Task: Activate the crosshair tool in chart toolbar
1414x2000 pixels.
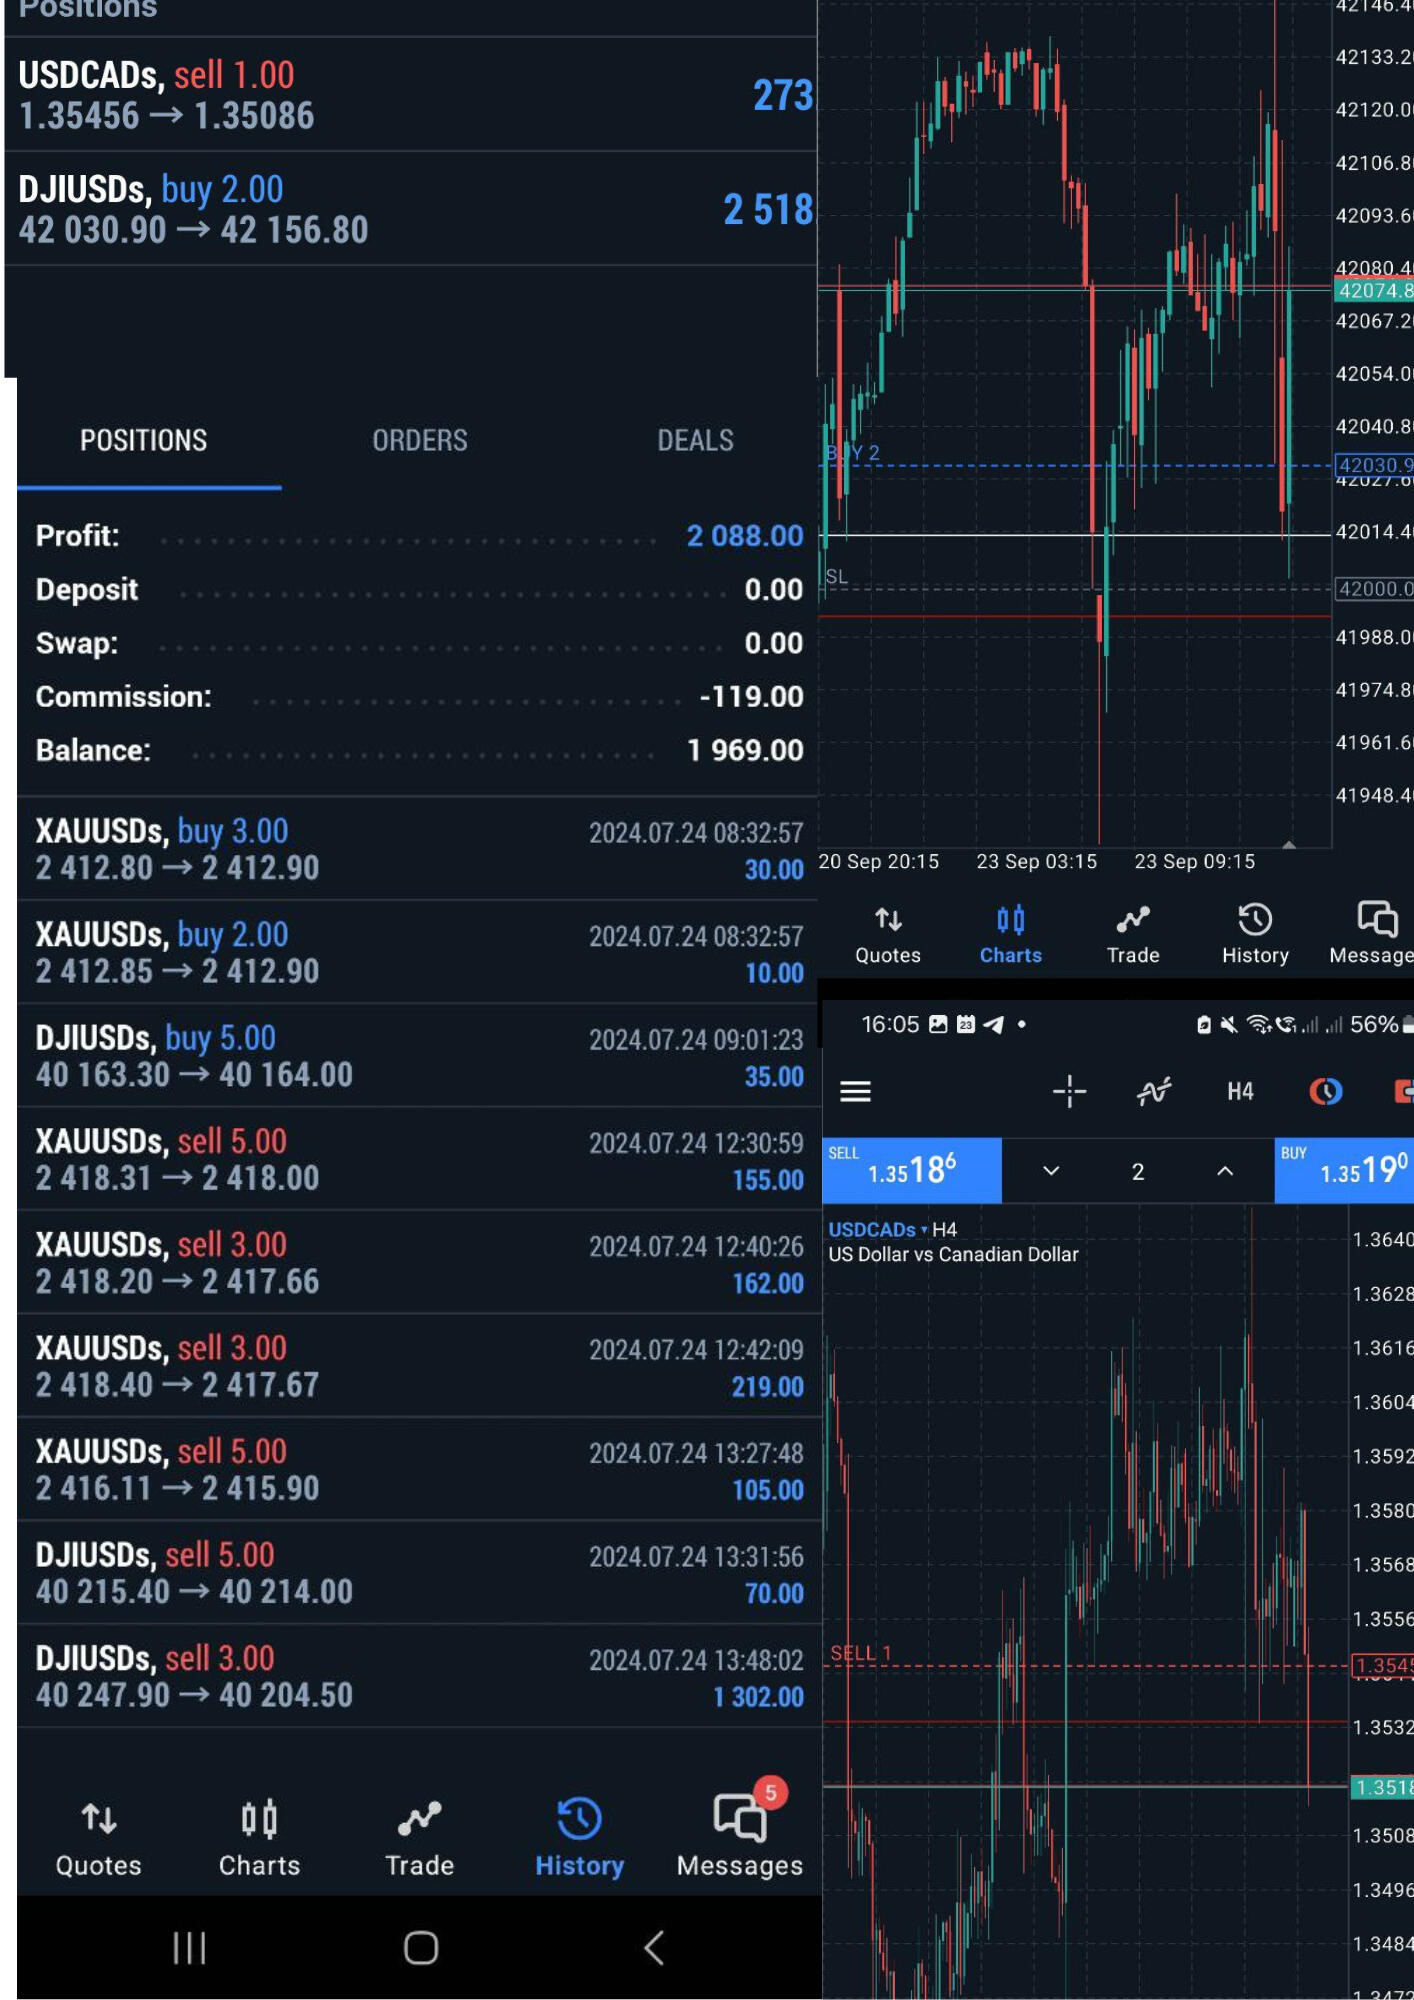Action: coord(1069,1091)
